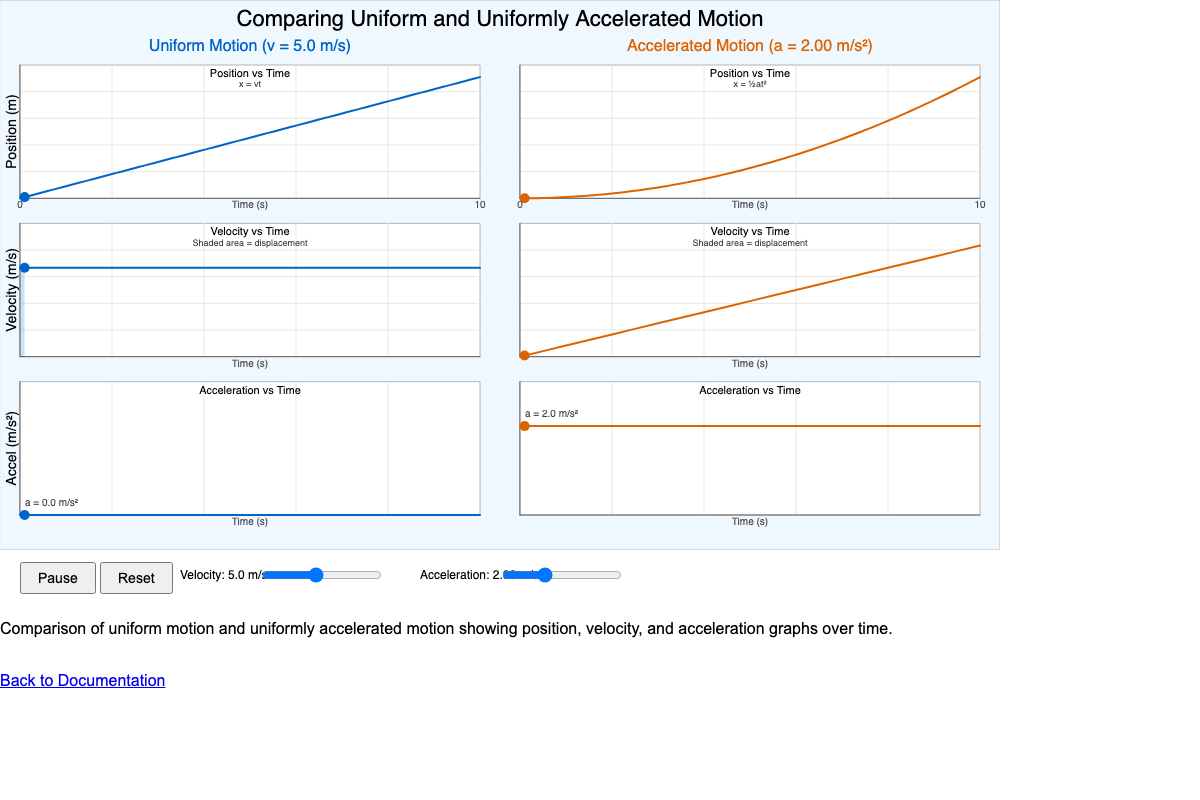Click the Acceleration slider handle
Image resolution: width=1200 pixels, height=800 pixels.
(544, 575)
